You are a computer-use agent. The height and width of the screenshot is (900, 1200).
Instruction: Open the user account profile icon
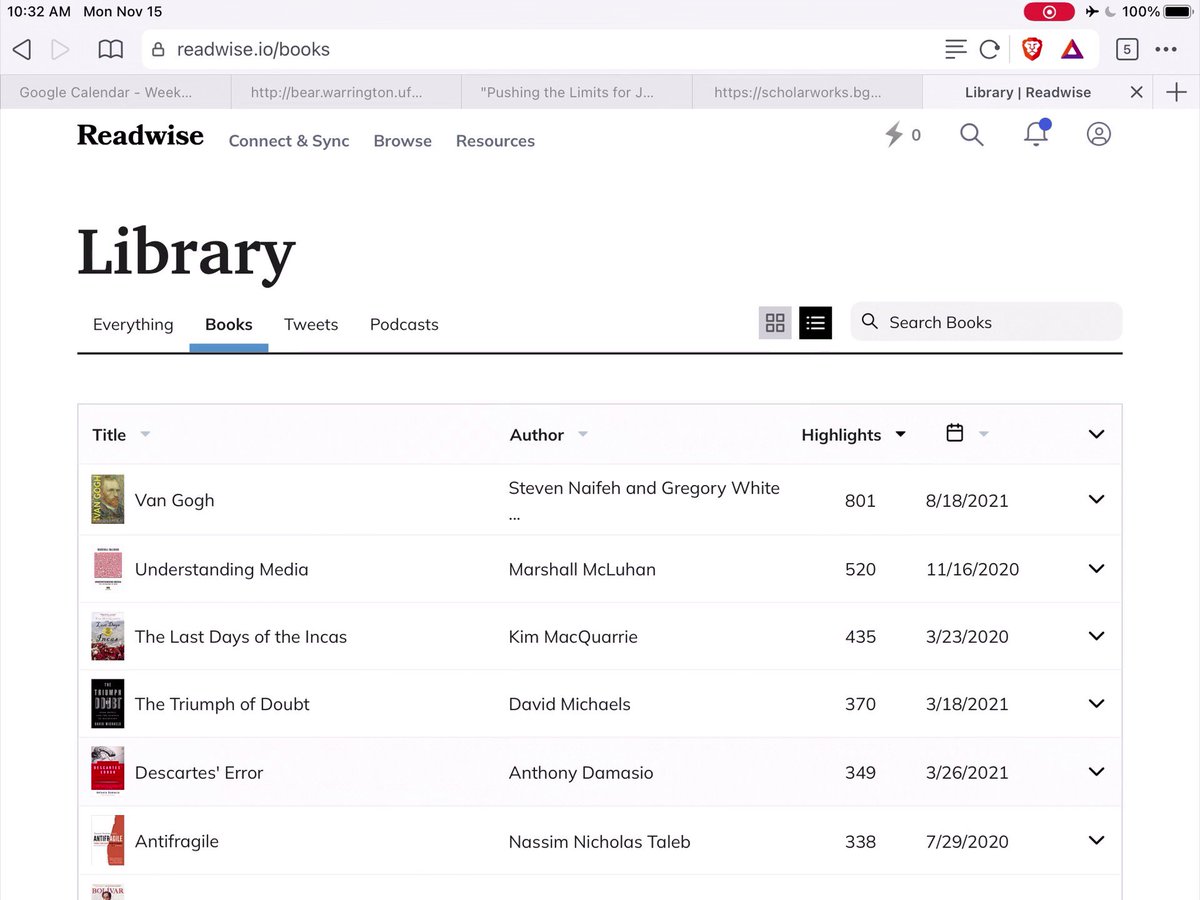(x=1099, y=134)
